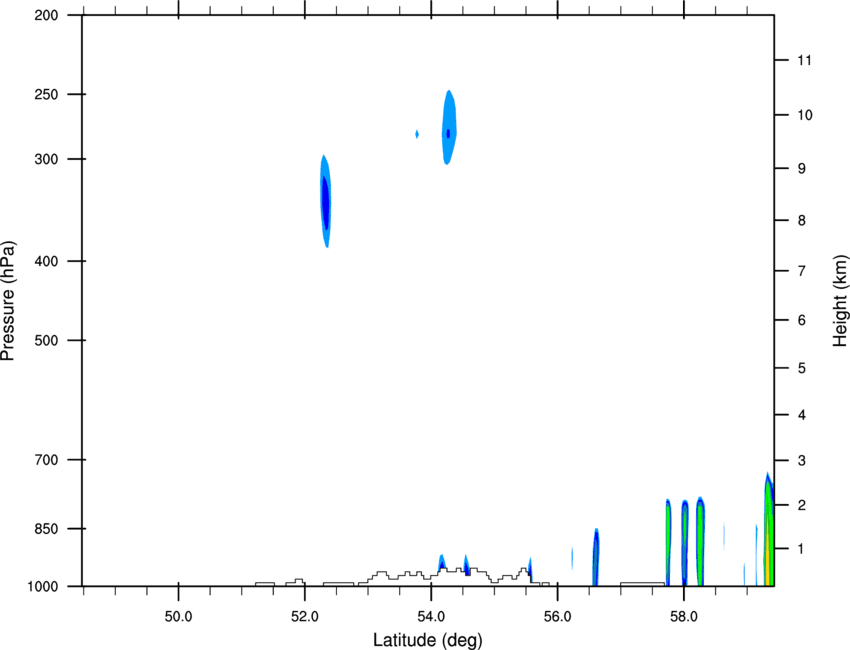This screenshot has height=650, width=850.
Task: Click the 200 pressure tick label
Action: pos(46,15)
